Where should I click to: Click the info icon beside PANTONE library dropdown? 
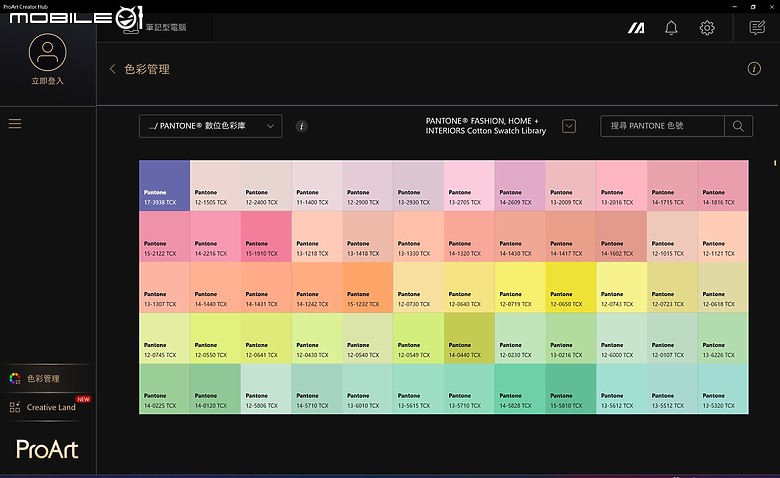301,126
